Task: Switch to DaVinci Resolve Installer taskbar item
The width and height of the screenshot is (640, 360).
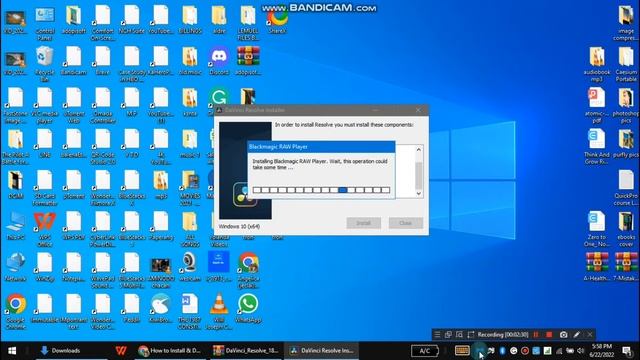Action: tap(322, 351)
